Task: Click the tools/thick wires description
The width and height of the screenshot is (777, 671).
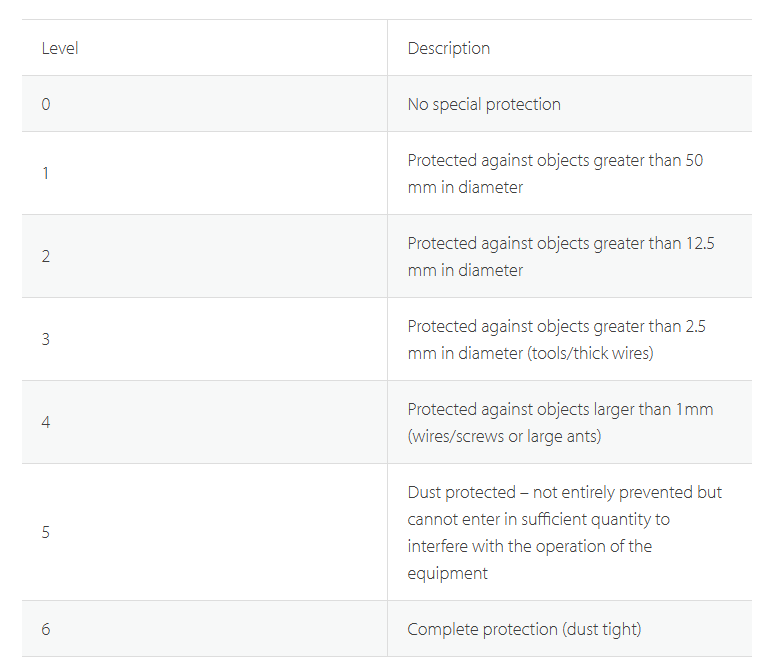Action: 556,339
